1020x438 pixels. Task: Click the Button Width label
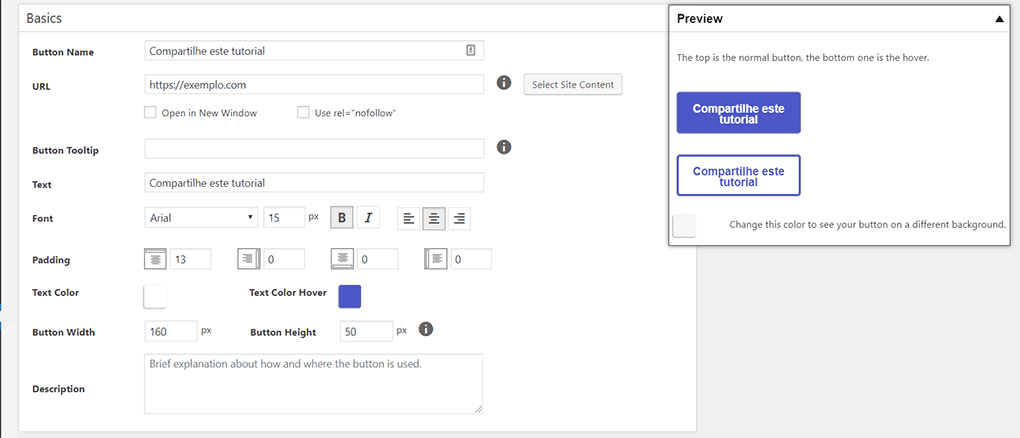pyautogui.click(x=64, y=332)
